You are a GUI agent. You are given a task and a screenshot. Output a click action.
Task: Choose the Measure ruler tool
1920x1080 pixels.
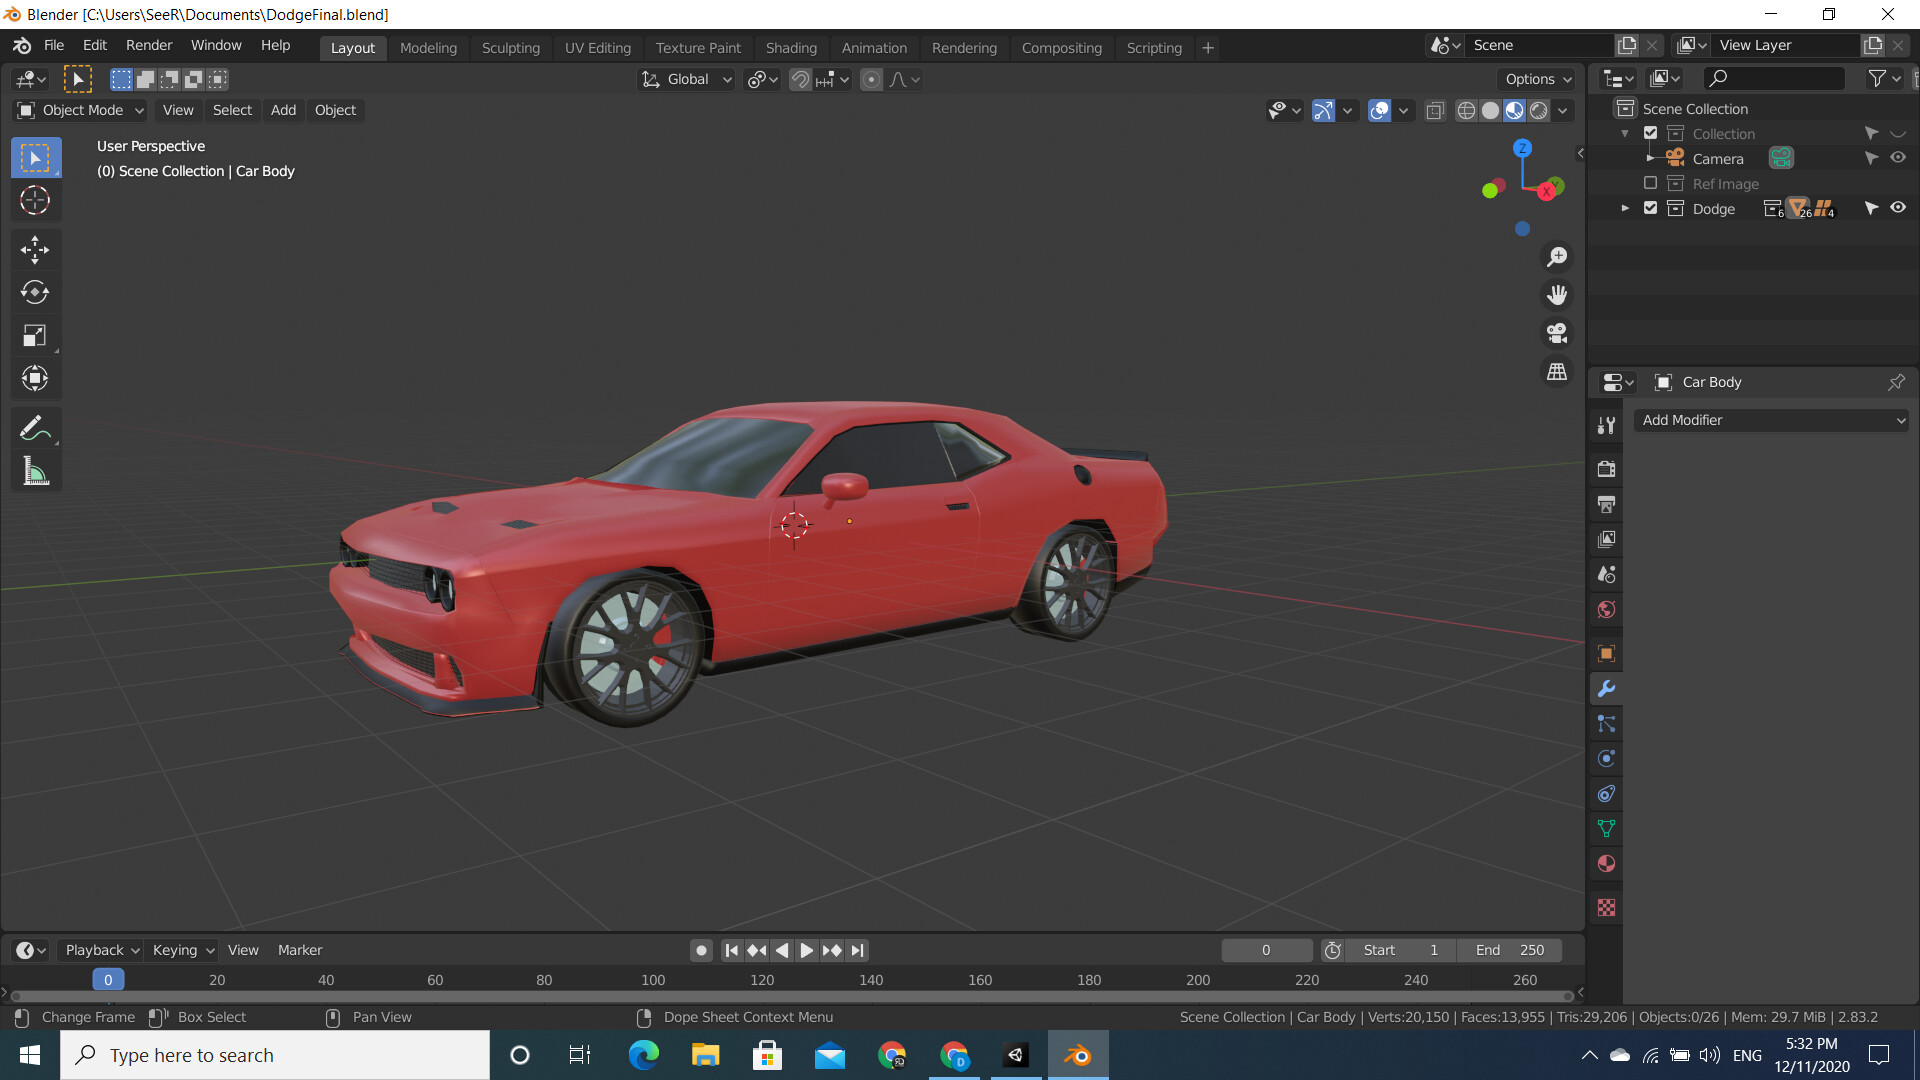(x=36, y=471)
